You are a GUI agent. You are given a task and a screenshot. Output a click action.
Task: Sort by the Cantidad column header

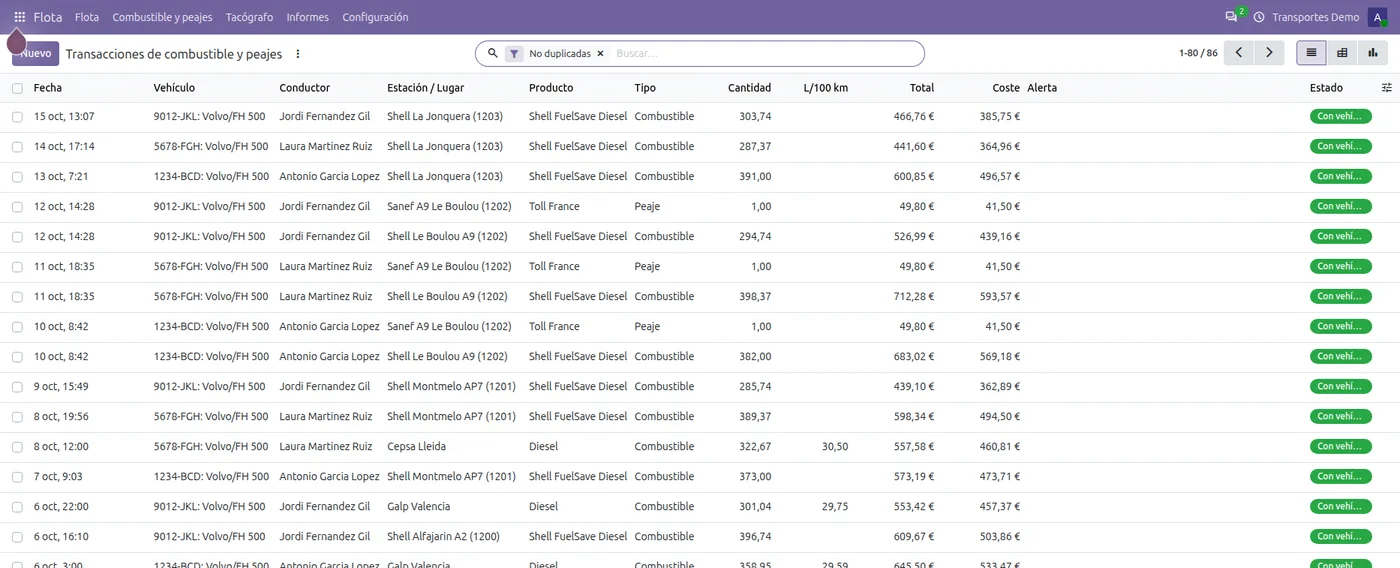click(x=749, y=88)
